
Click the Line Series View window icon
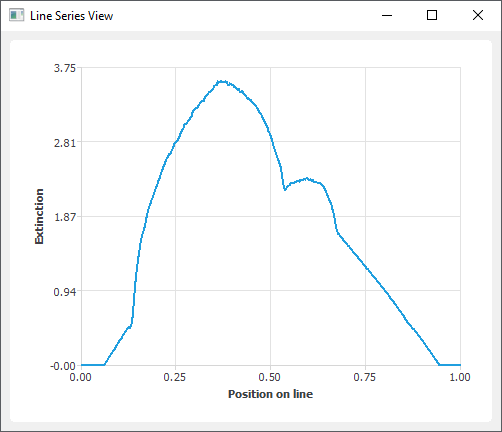click(16, 15)
